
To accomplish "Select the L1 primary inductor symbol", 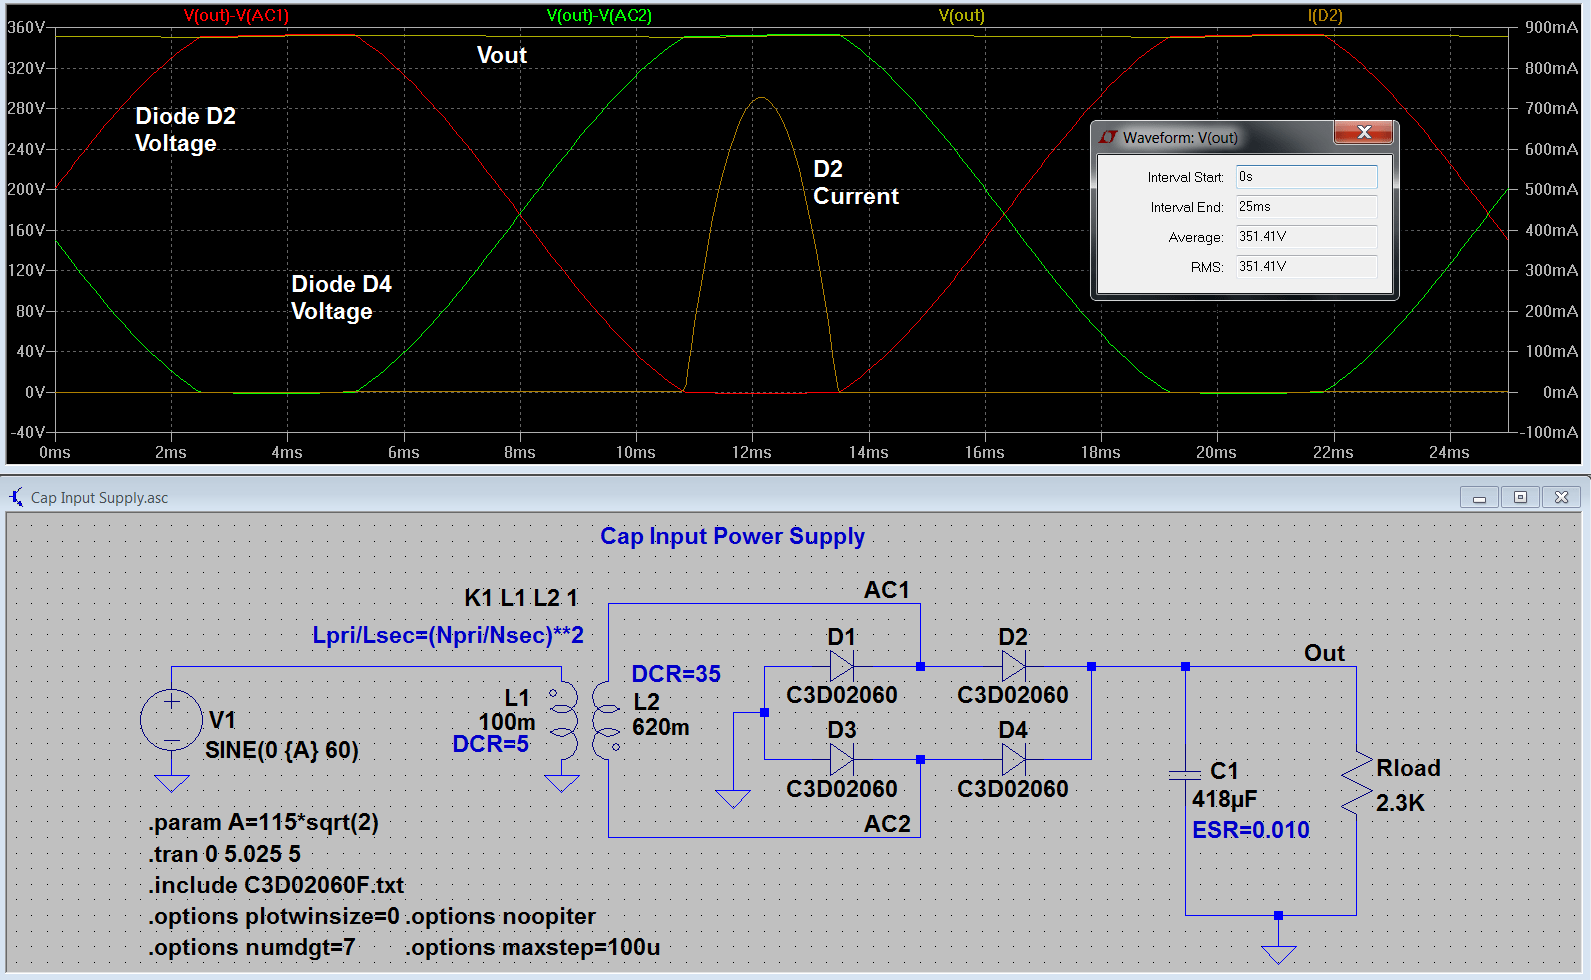I will pyautogui.click(x=564, y=723).
